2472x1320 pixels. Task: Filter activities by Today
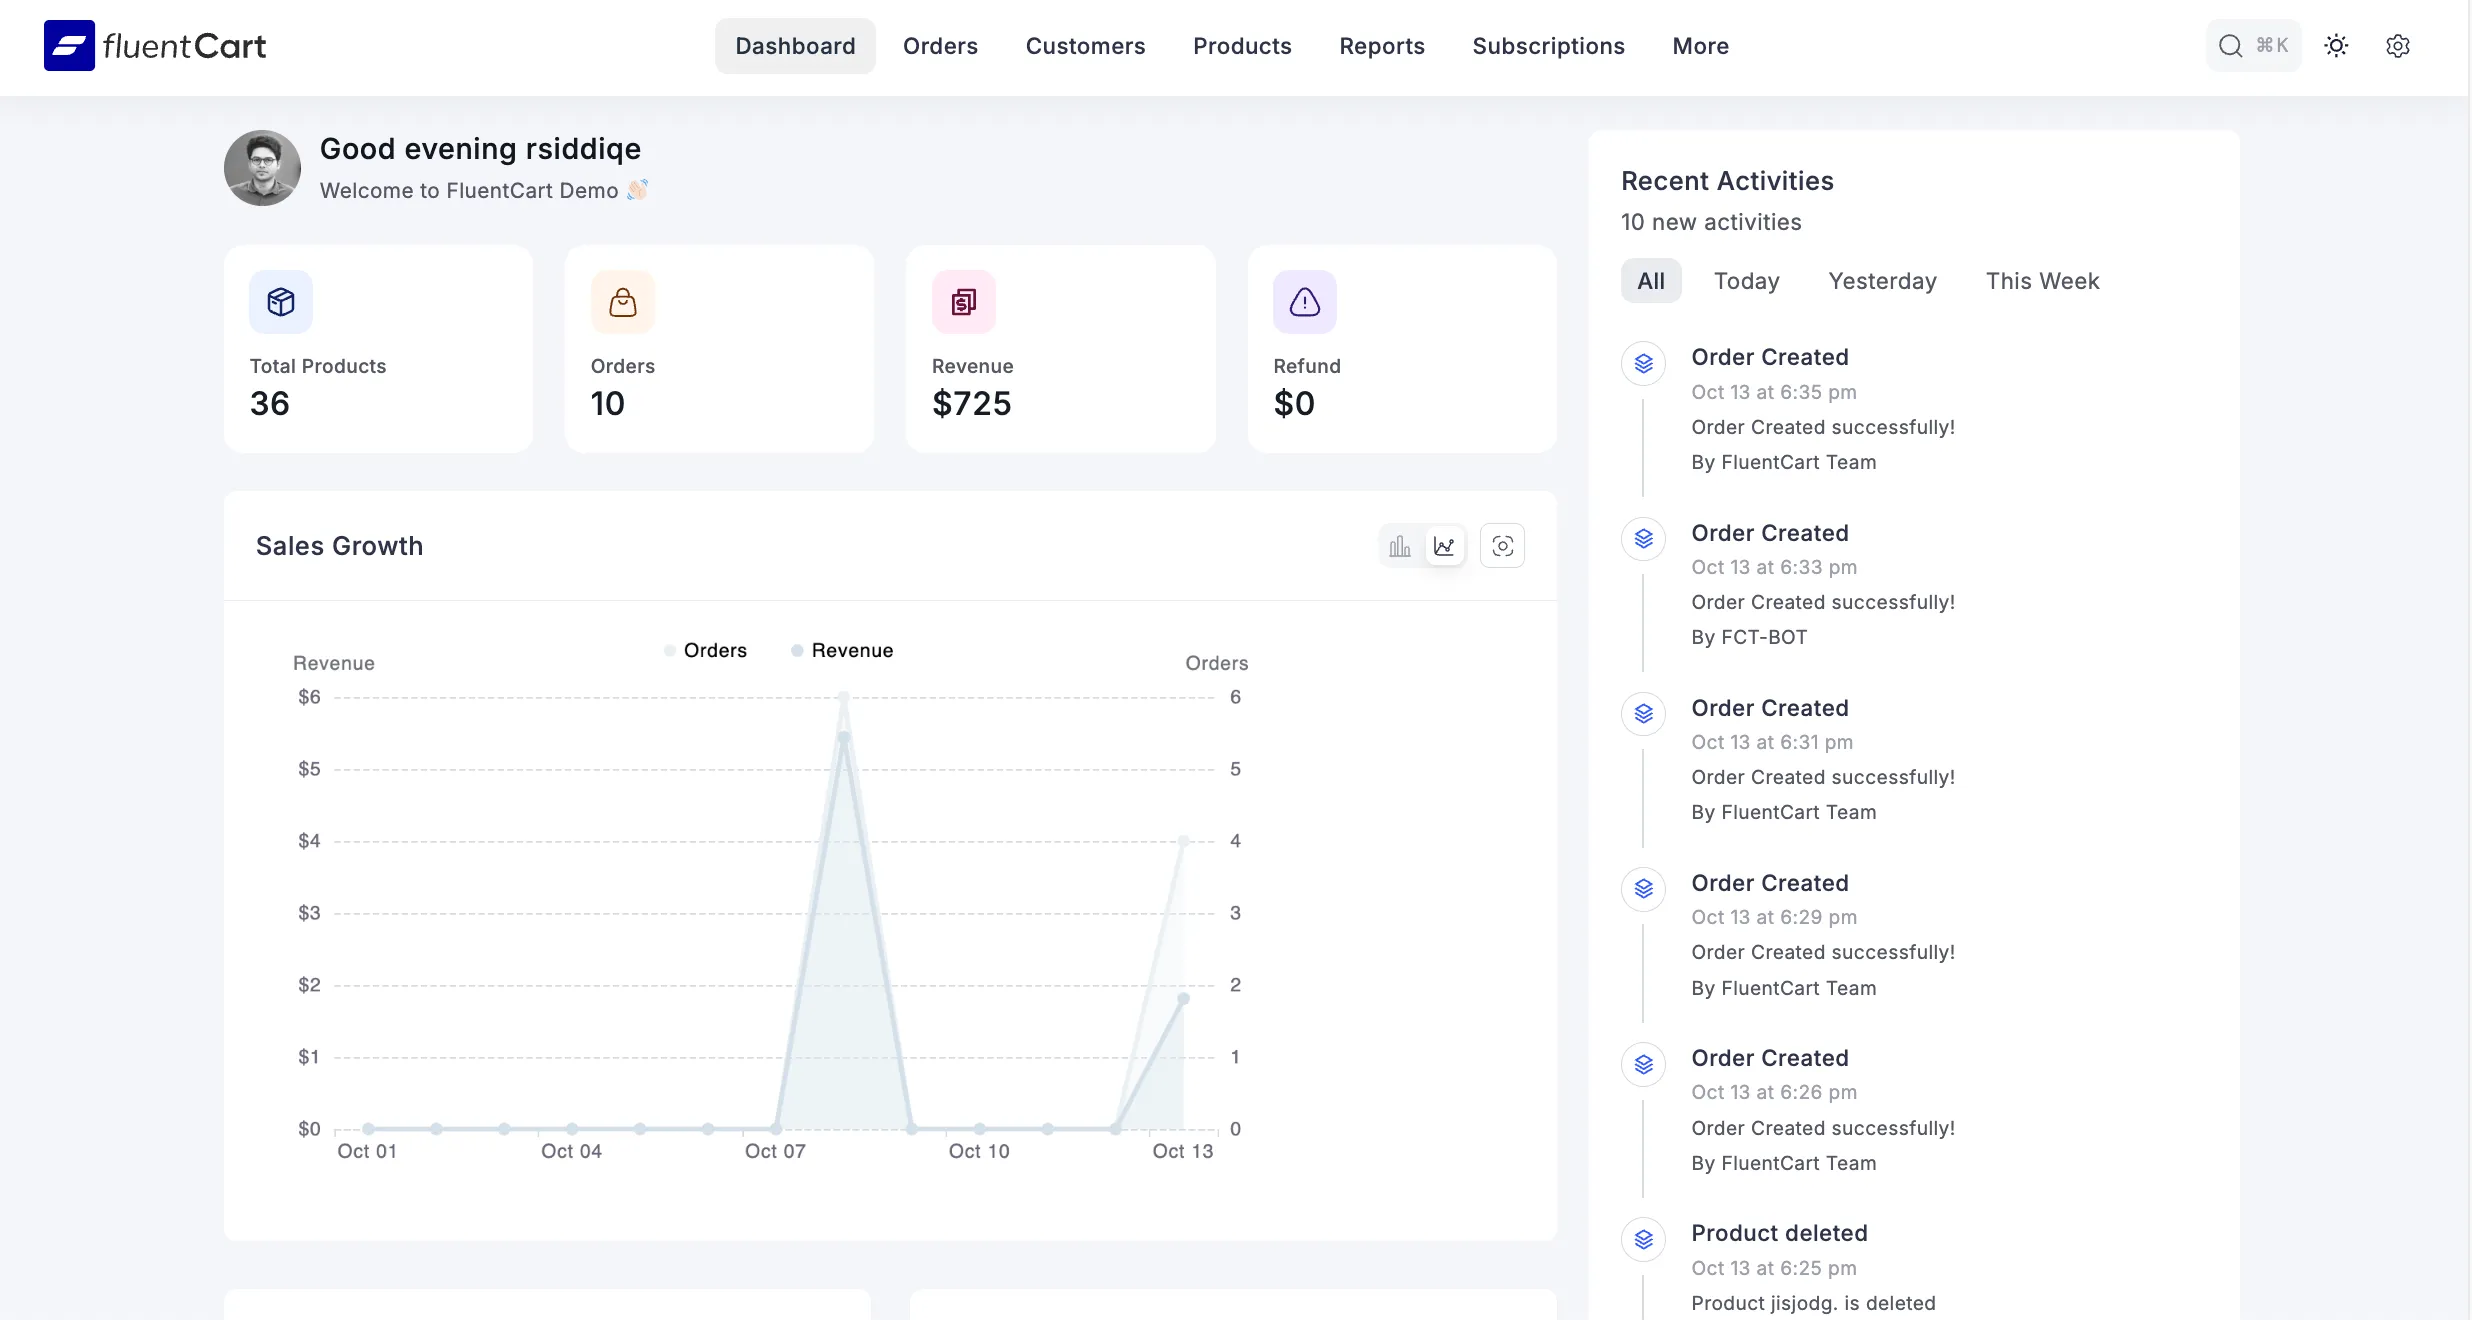point(1746,281)
